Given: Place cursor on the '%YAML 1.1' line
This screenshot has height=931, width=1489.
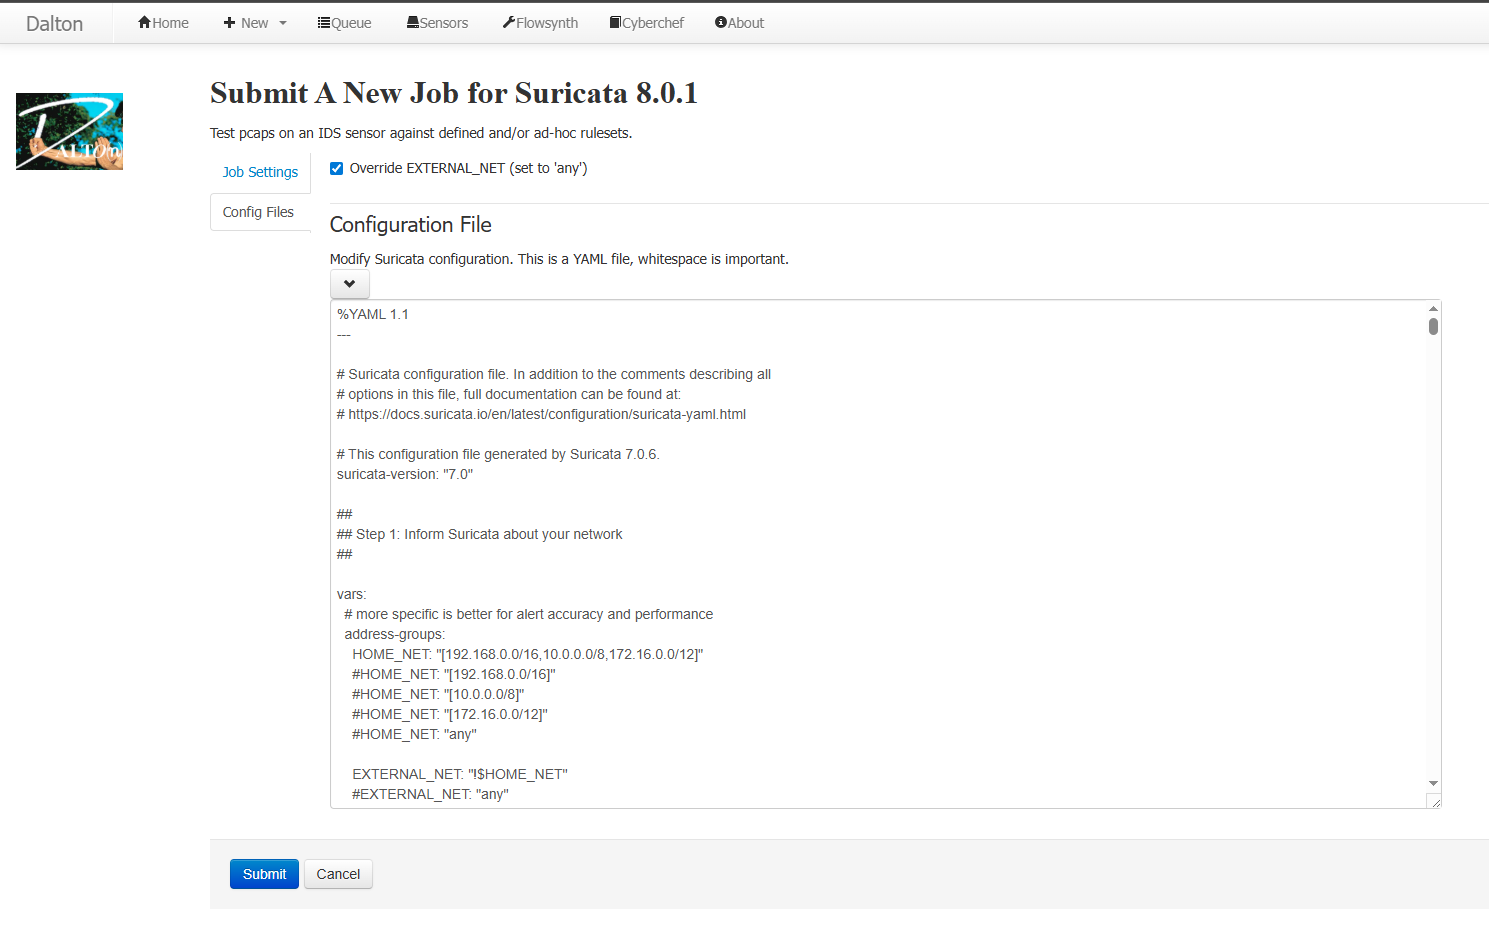Looking at the screenshot, I should [373, 314].
